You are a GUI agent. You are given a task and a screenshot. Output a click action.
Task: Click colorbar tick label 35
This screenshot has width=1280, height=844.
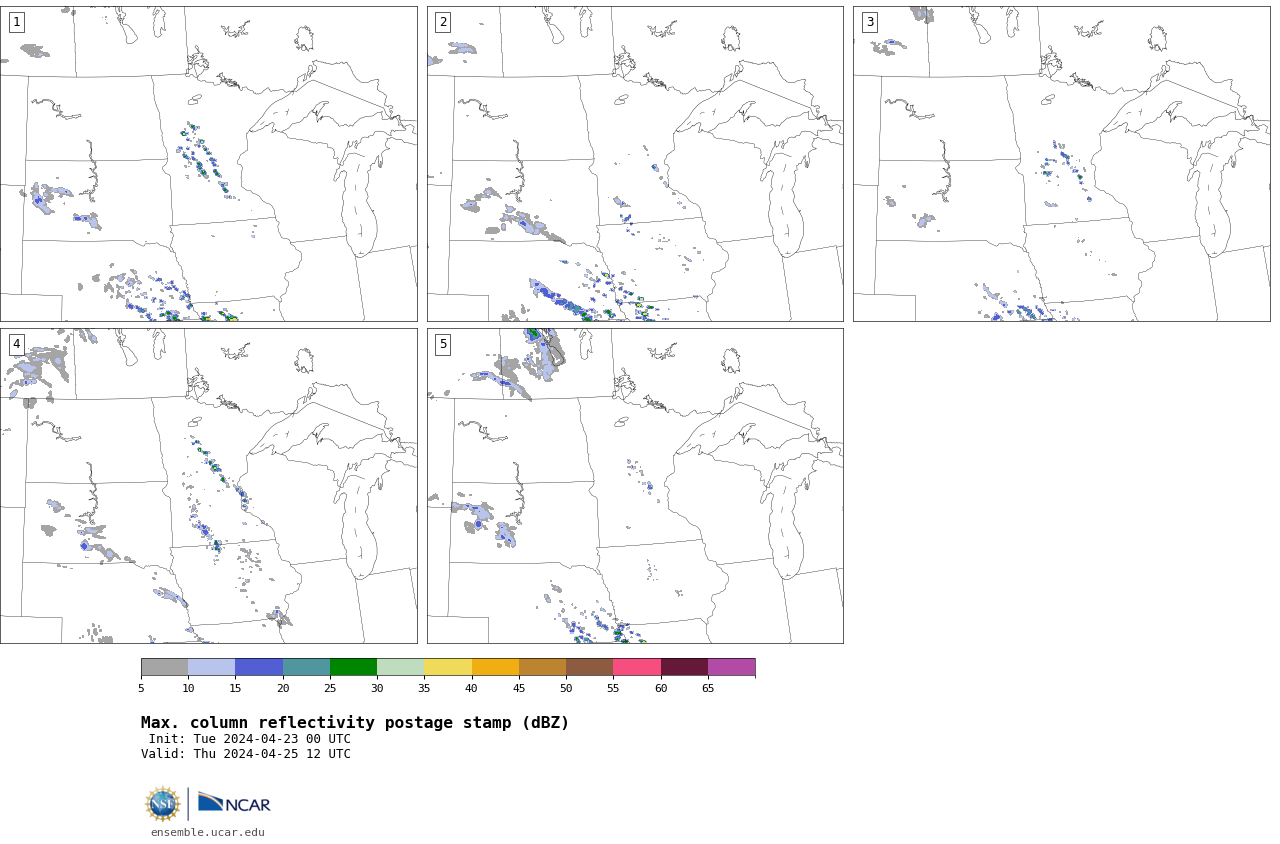pos(424,688)
